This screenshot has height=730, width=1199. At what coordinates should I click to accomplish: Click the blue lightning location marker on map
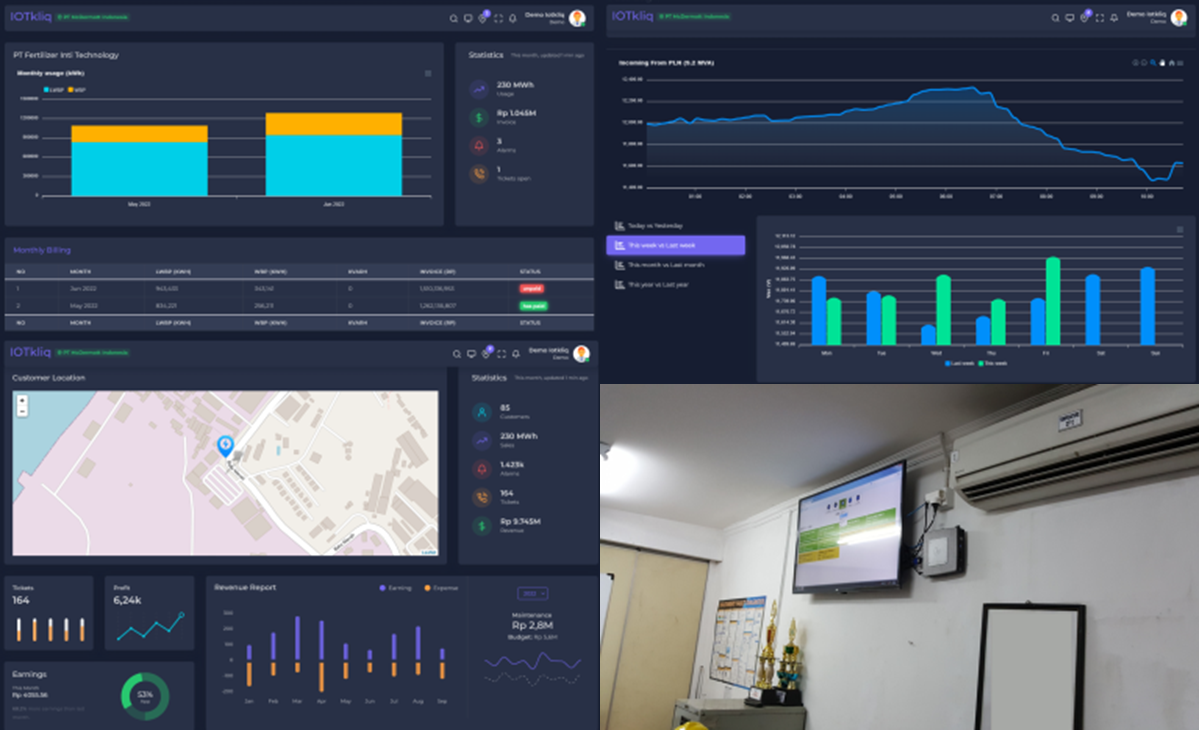pyautogui.click(x=226, y=446)
